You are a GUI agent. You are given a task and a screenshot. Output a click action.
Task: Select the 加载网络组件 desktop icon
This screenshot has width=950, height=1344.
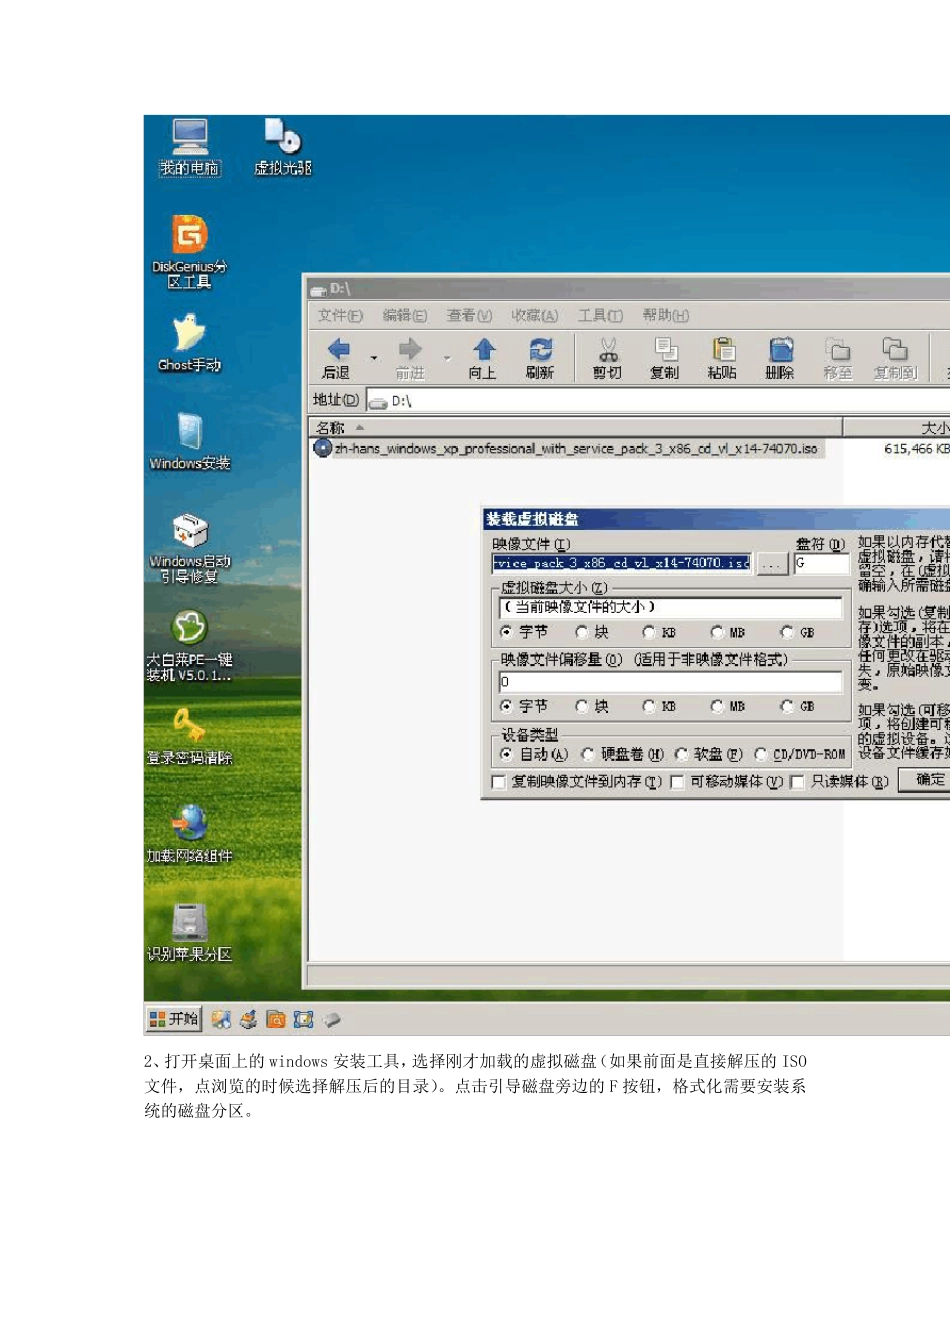(189, 834)
